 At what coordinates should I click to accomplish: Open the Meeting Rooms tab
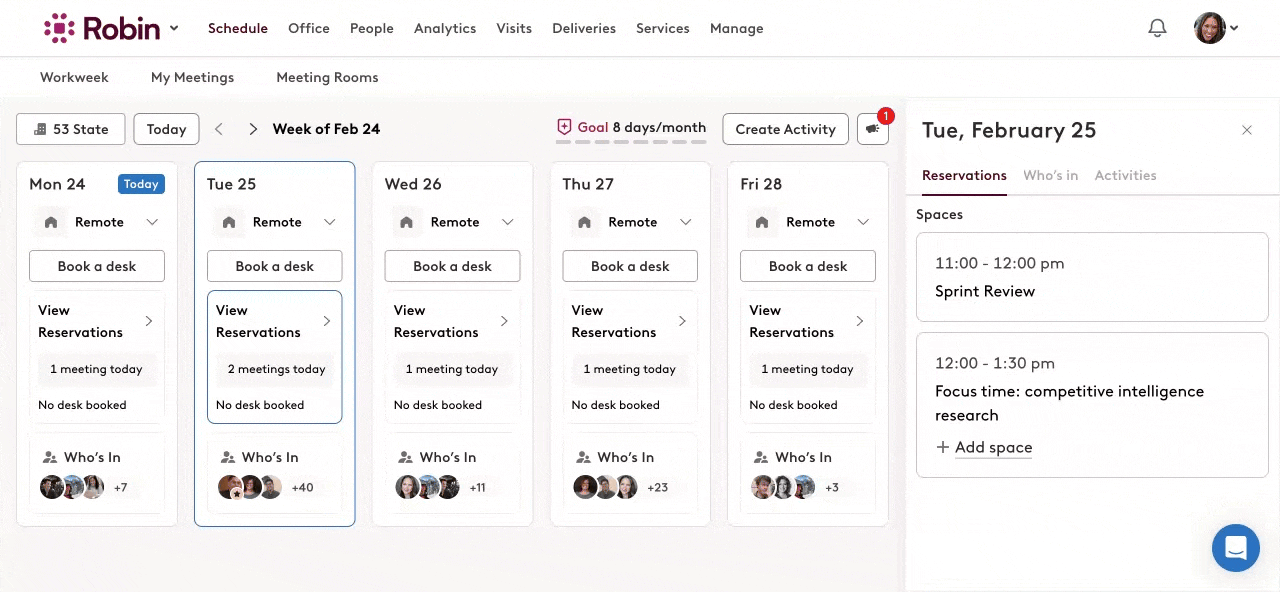point(327,77)
